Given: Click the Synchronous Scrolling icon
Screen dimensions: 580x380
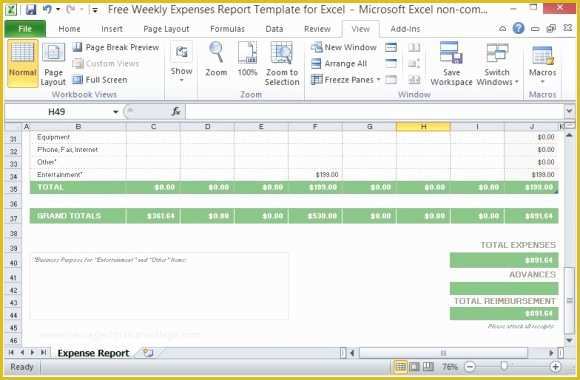Looking at the screenshot, I should pos(414,64).
